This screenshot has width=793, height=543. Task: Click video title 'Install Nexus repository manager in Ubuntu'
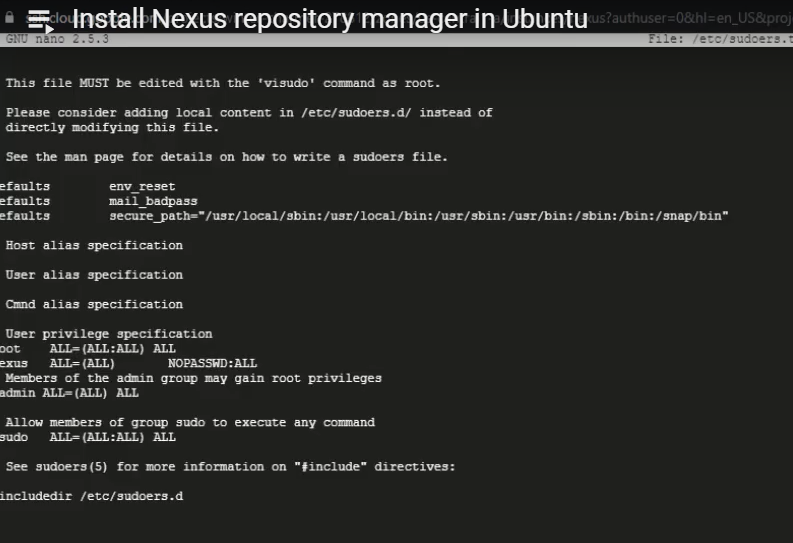pyautogui.click(x=330, y=19)
